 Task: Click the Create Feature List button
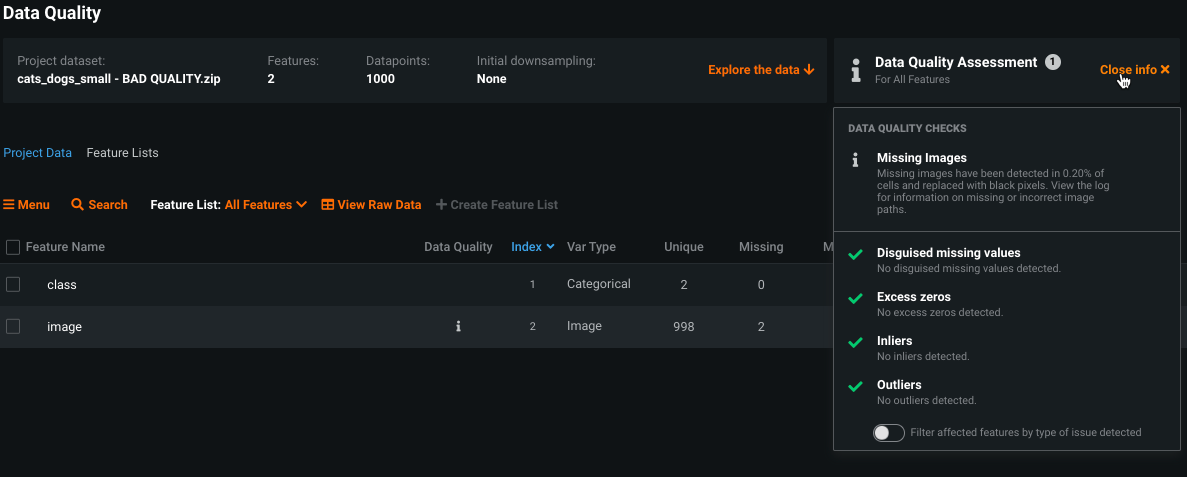click(497, 205)
